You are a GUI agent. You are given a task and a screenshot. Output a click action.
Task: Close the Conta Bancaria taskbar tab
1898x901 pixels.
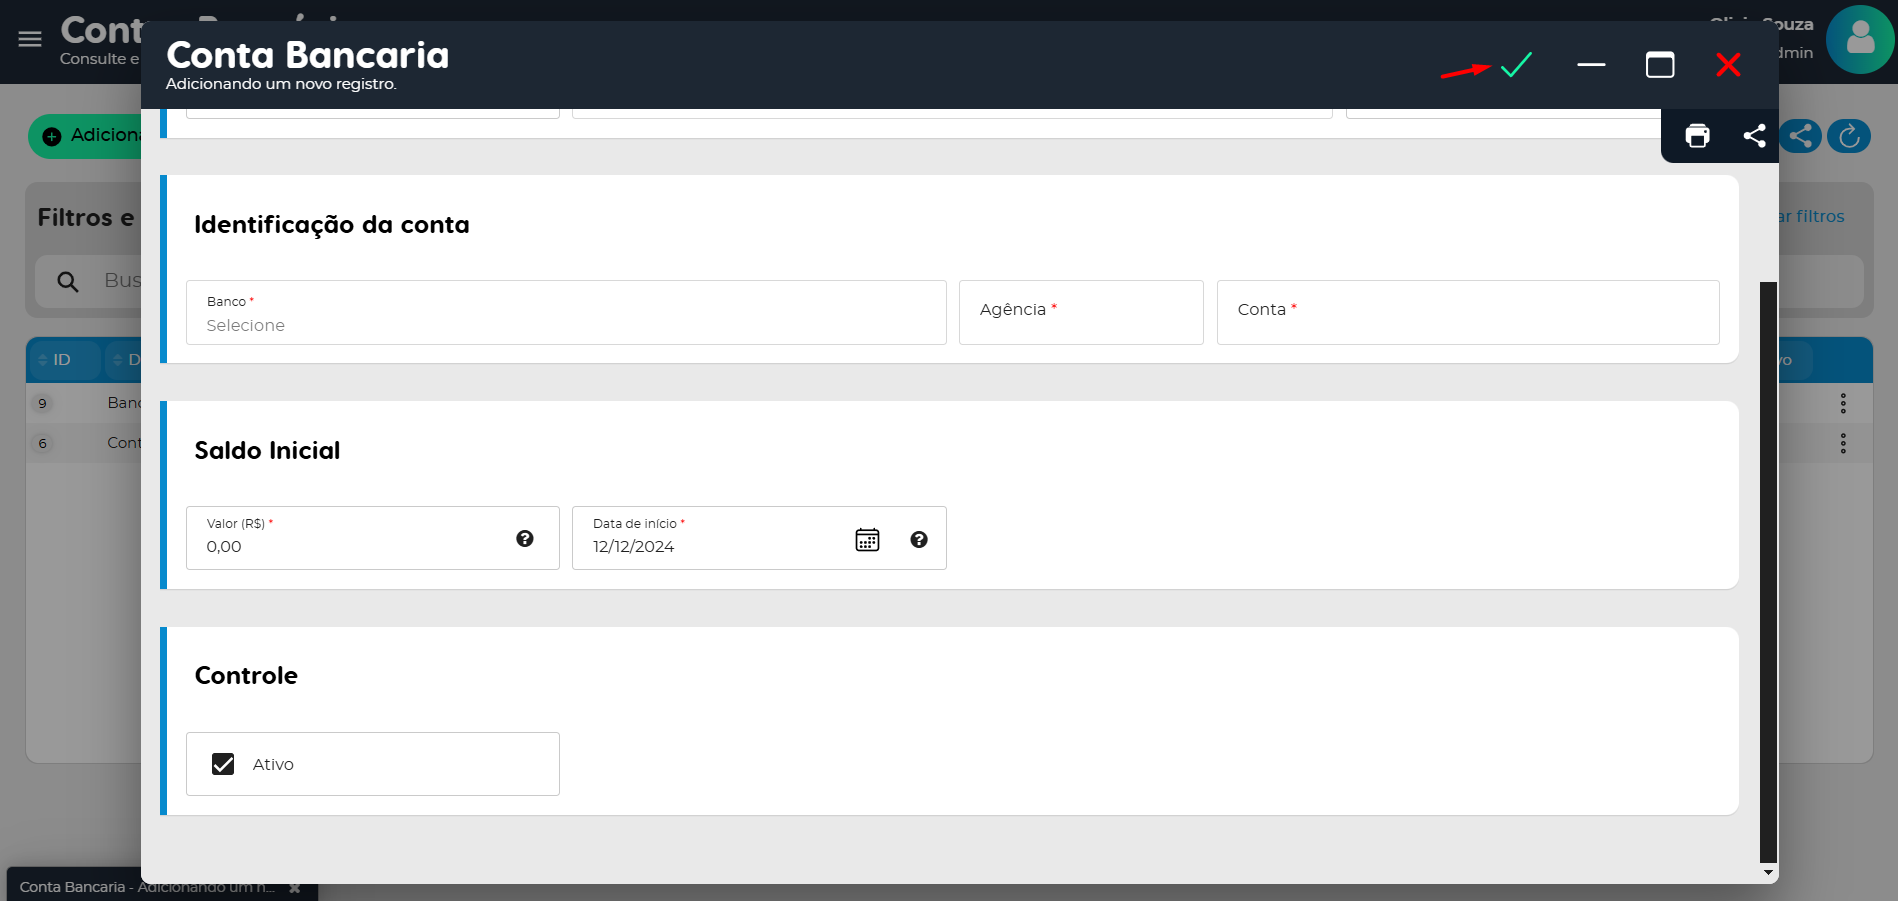[x=295, y=888]
